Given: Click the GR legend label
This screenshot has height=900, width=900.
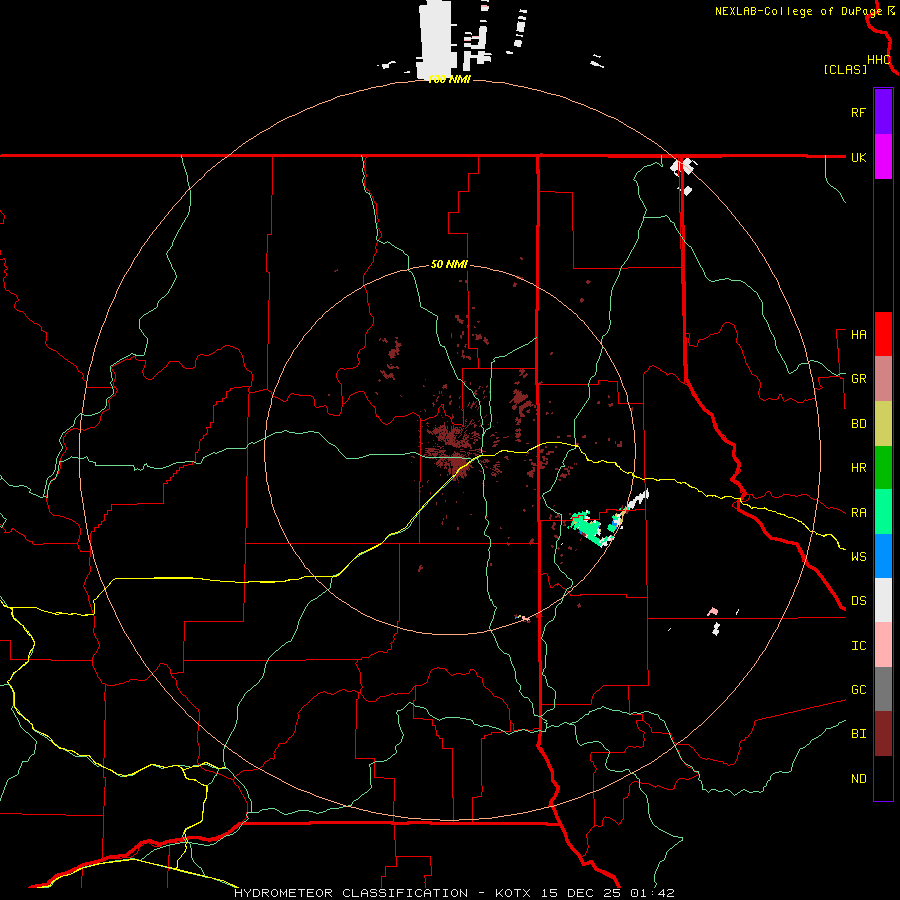Looking at the screenshot, I should point(858,379).
